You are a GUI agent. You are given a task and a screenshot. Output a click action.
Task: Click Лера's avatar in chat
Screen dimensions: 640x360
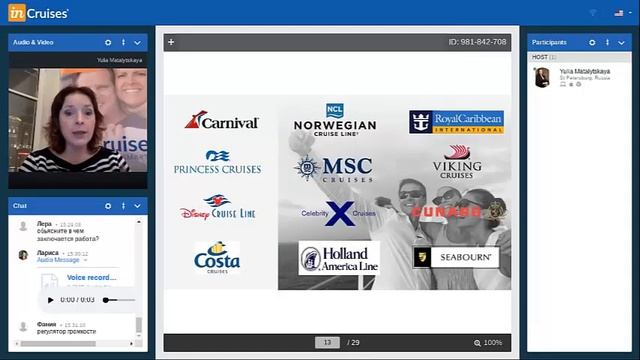coord(23,226)
